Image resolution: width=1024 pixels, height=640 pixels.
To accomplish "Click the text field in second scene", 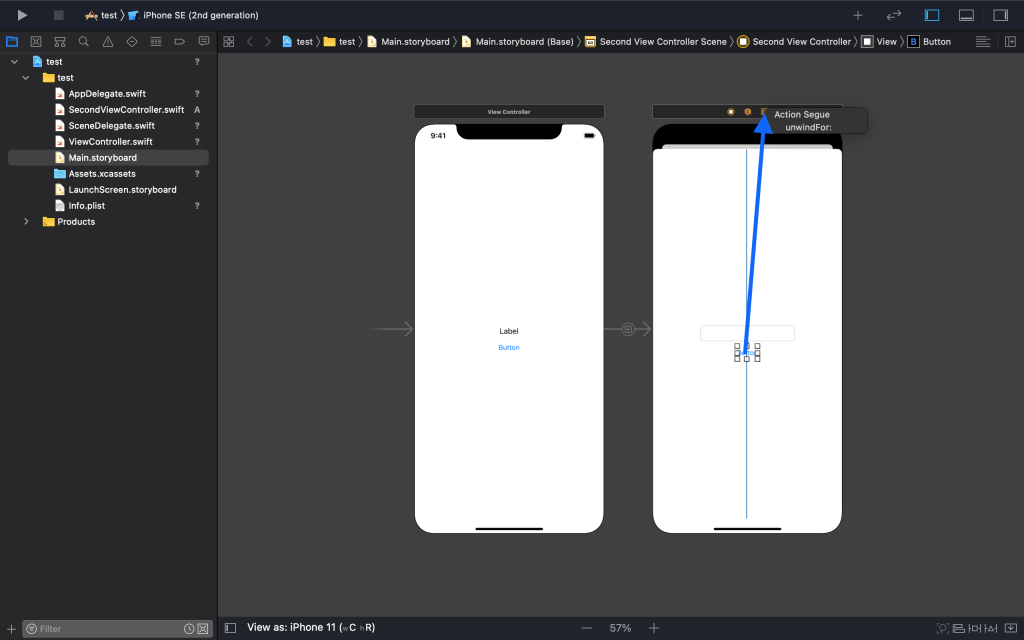I will tap(747, 333).
